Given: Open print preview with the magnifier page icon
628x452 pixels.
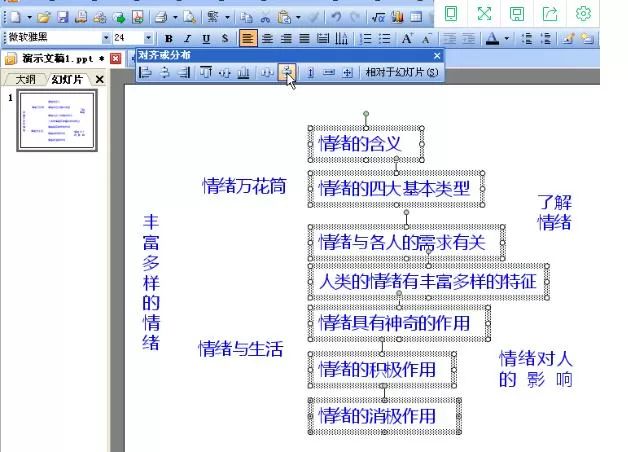Looking at the screenshot, I should (189, 17).
